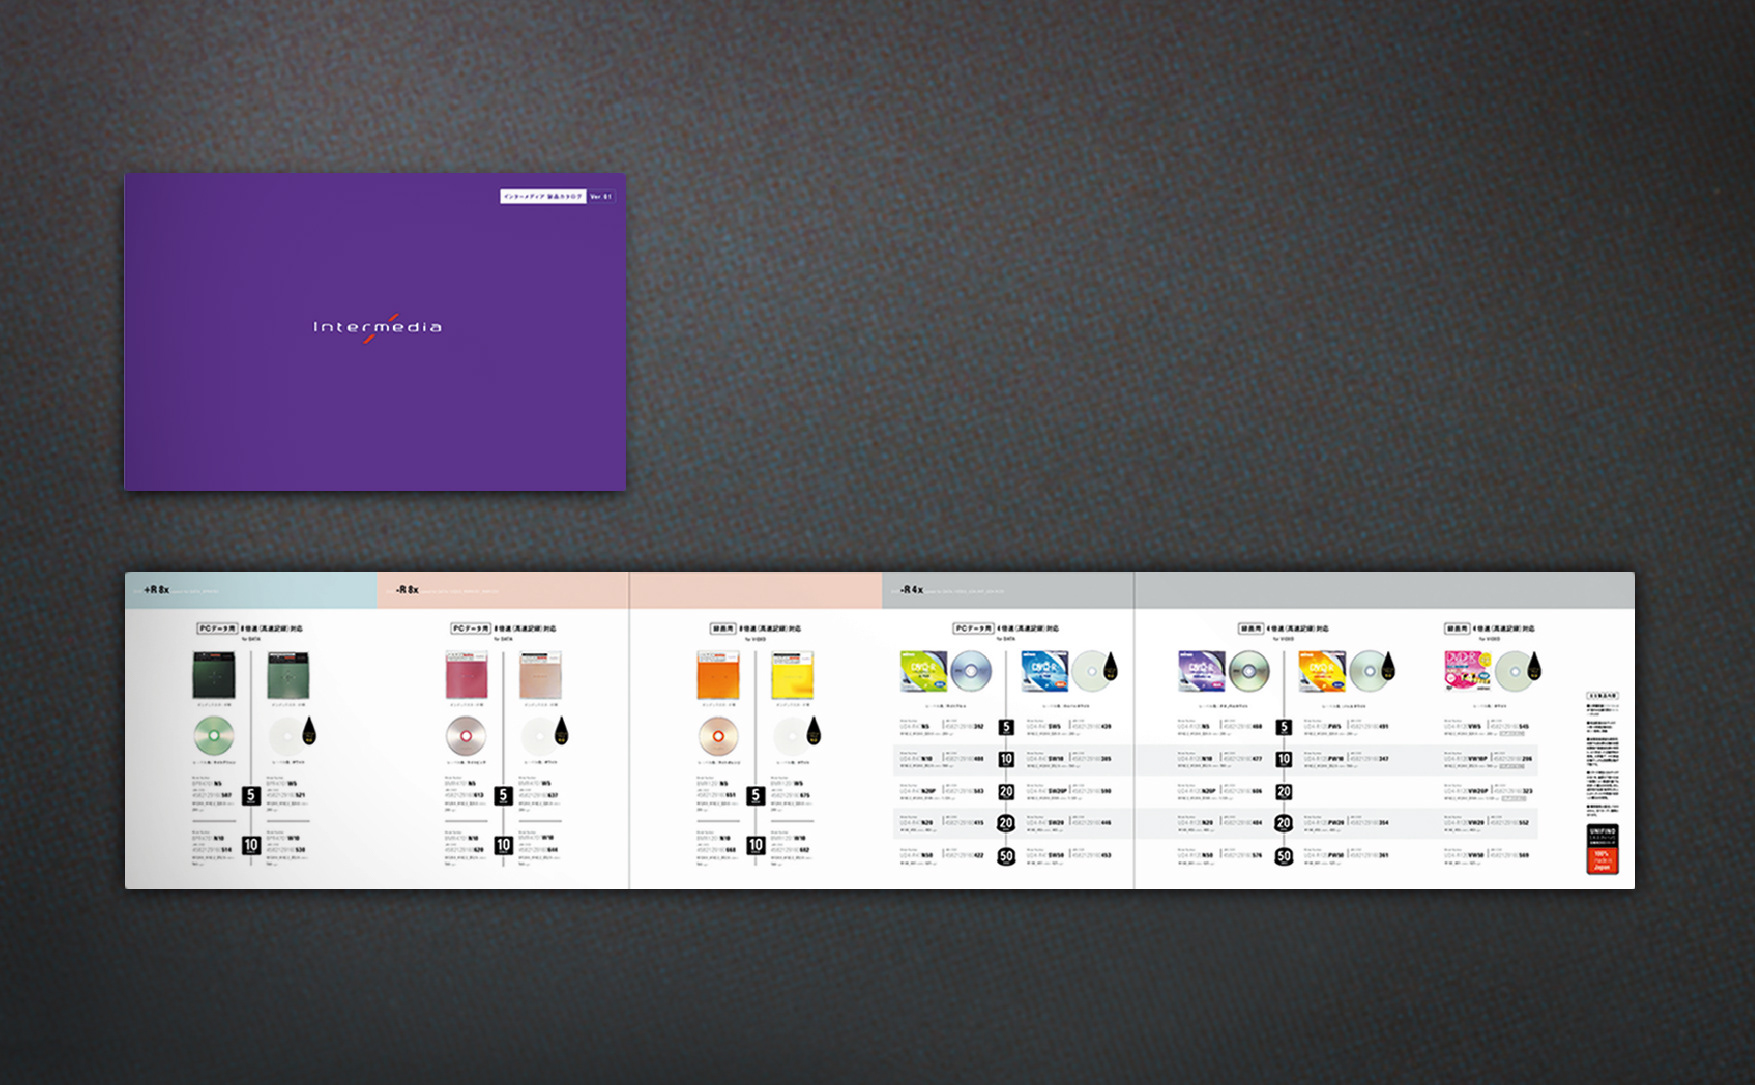Click 録画用 label above the pink package

tap(1457, 629)
